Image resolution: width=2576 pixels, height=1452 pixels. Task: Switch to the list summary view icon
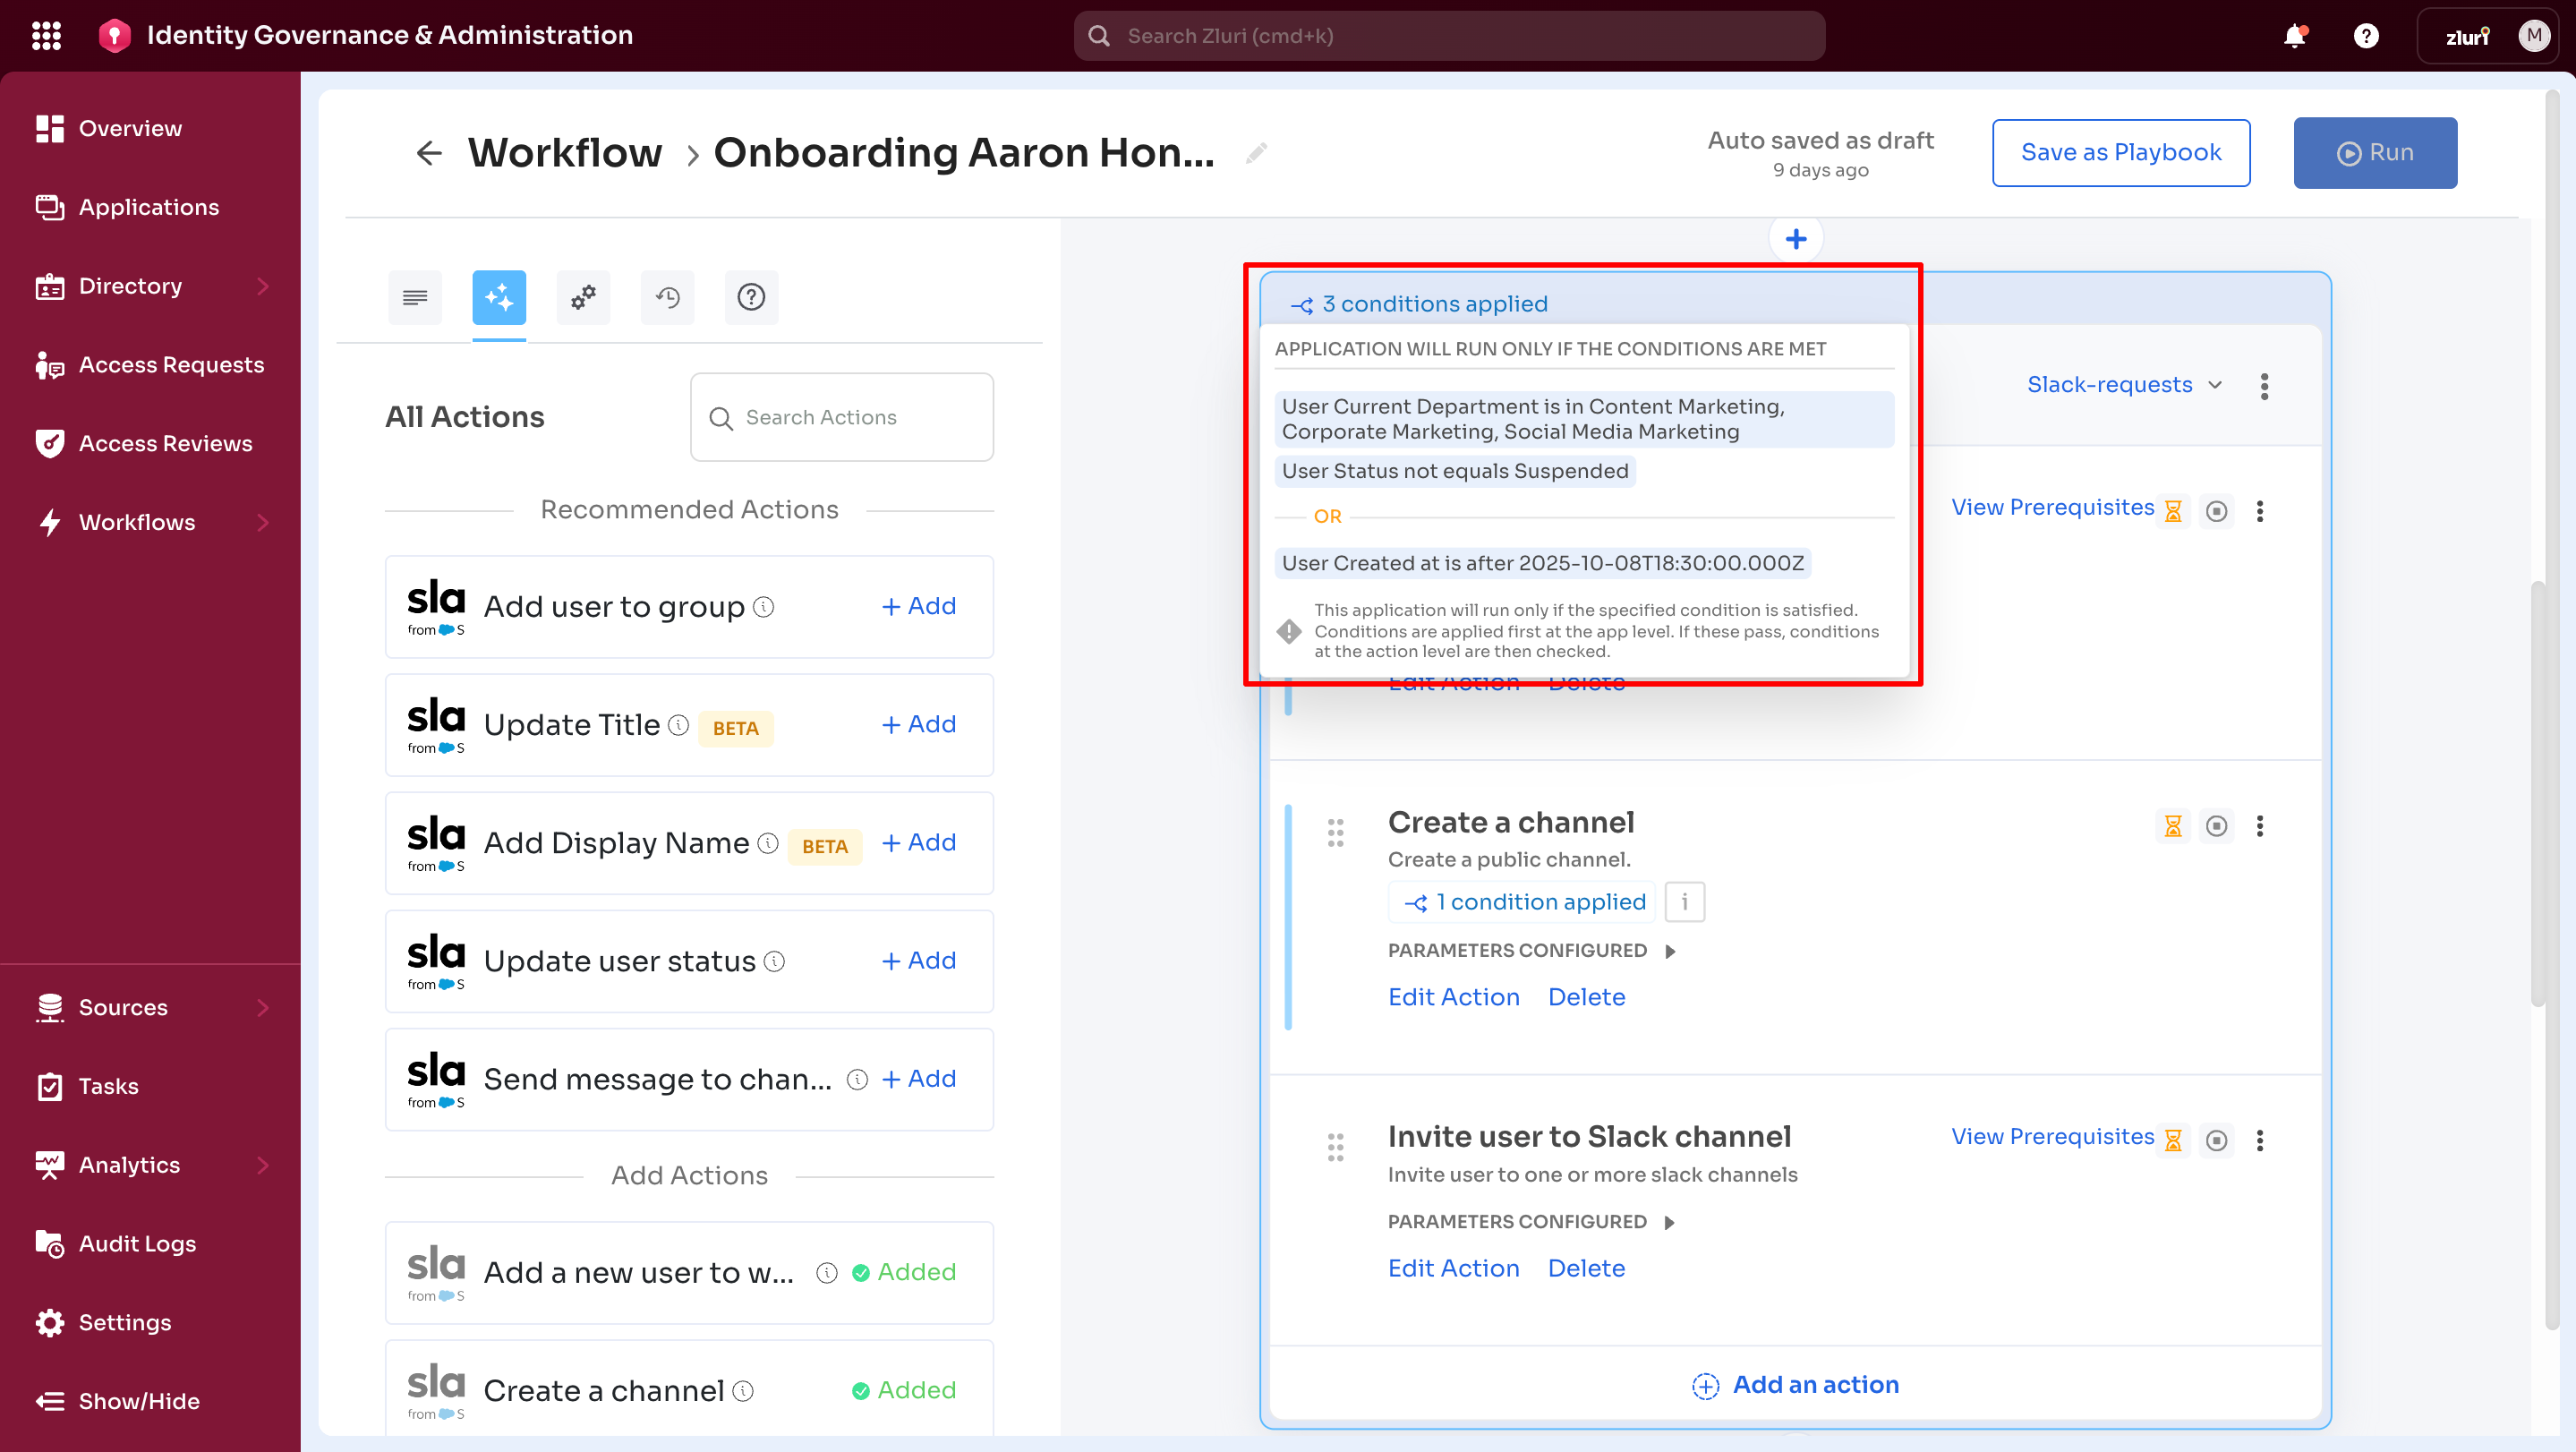pos(414,297)
